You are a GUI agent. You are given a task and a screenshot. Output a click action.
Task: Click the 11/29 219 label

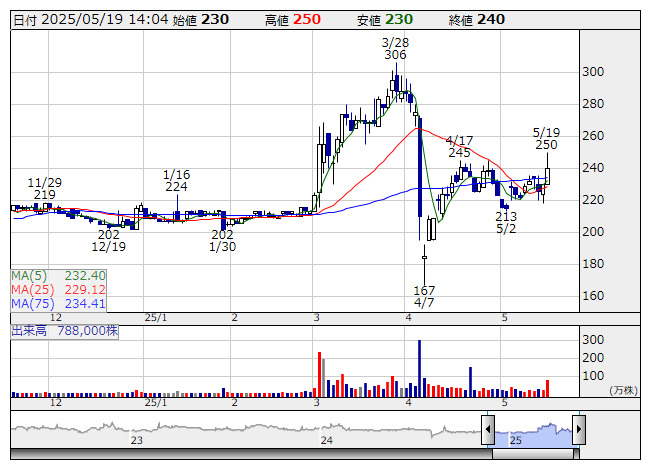[45, 189]
